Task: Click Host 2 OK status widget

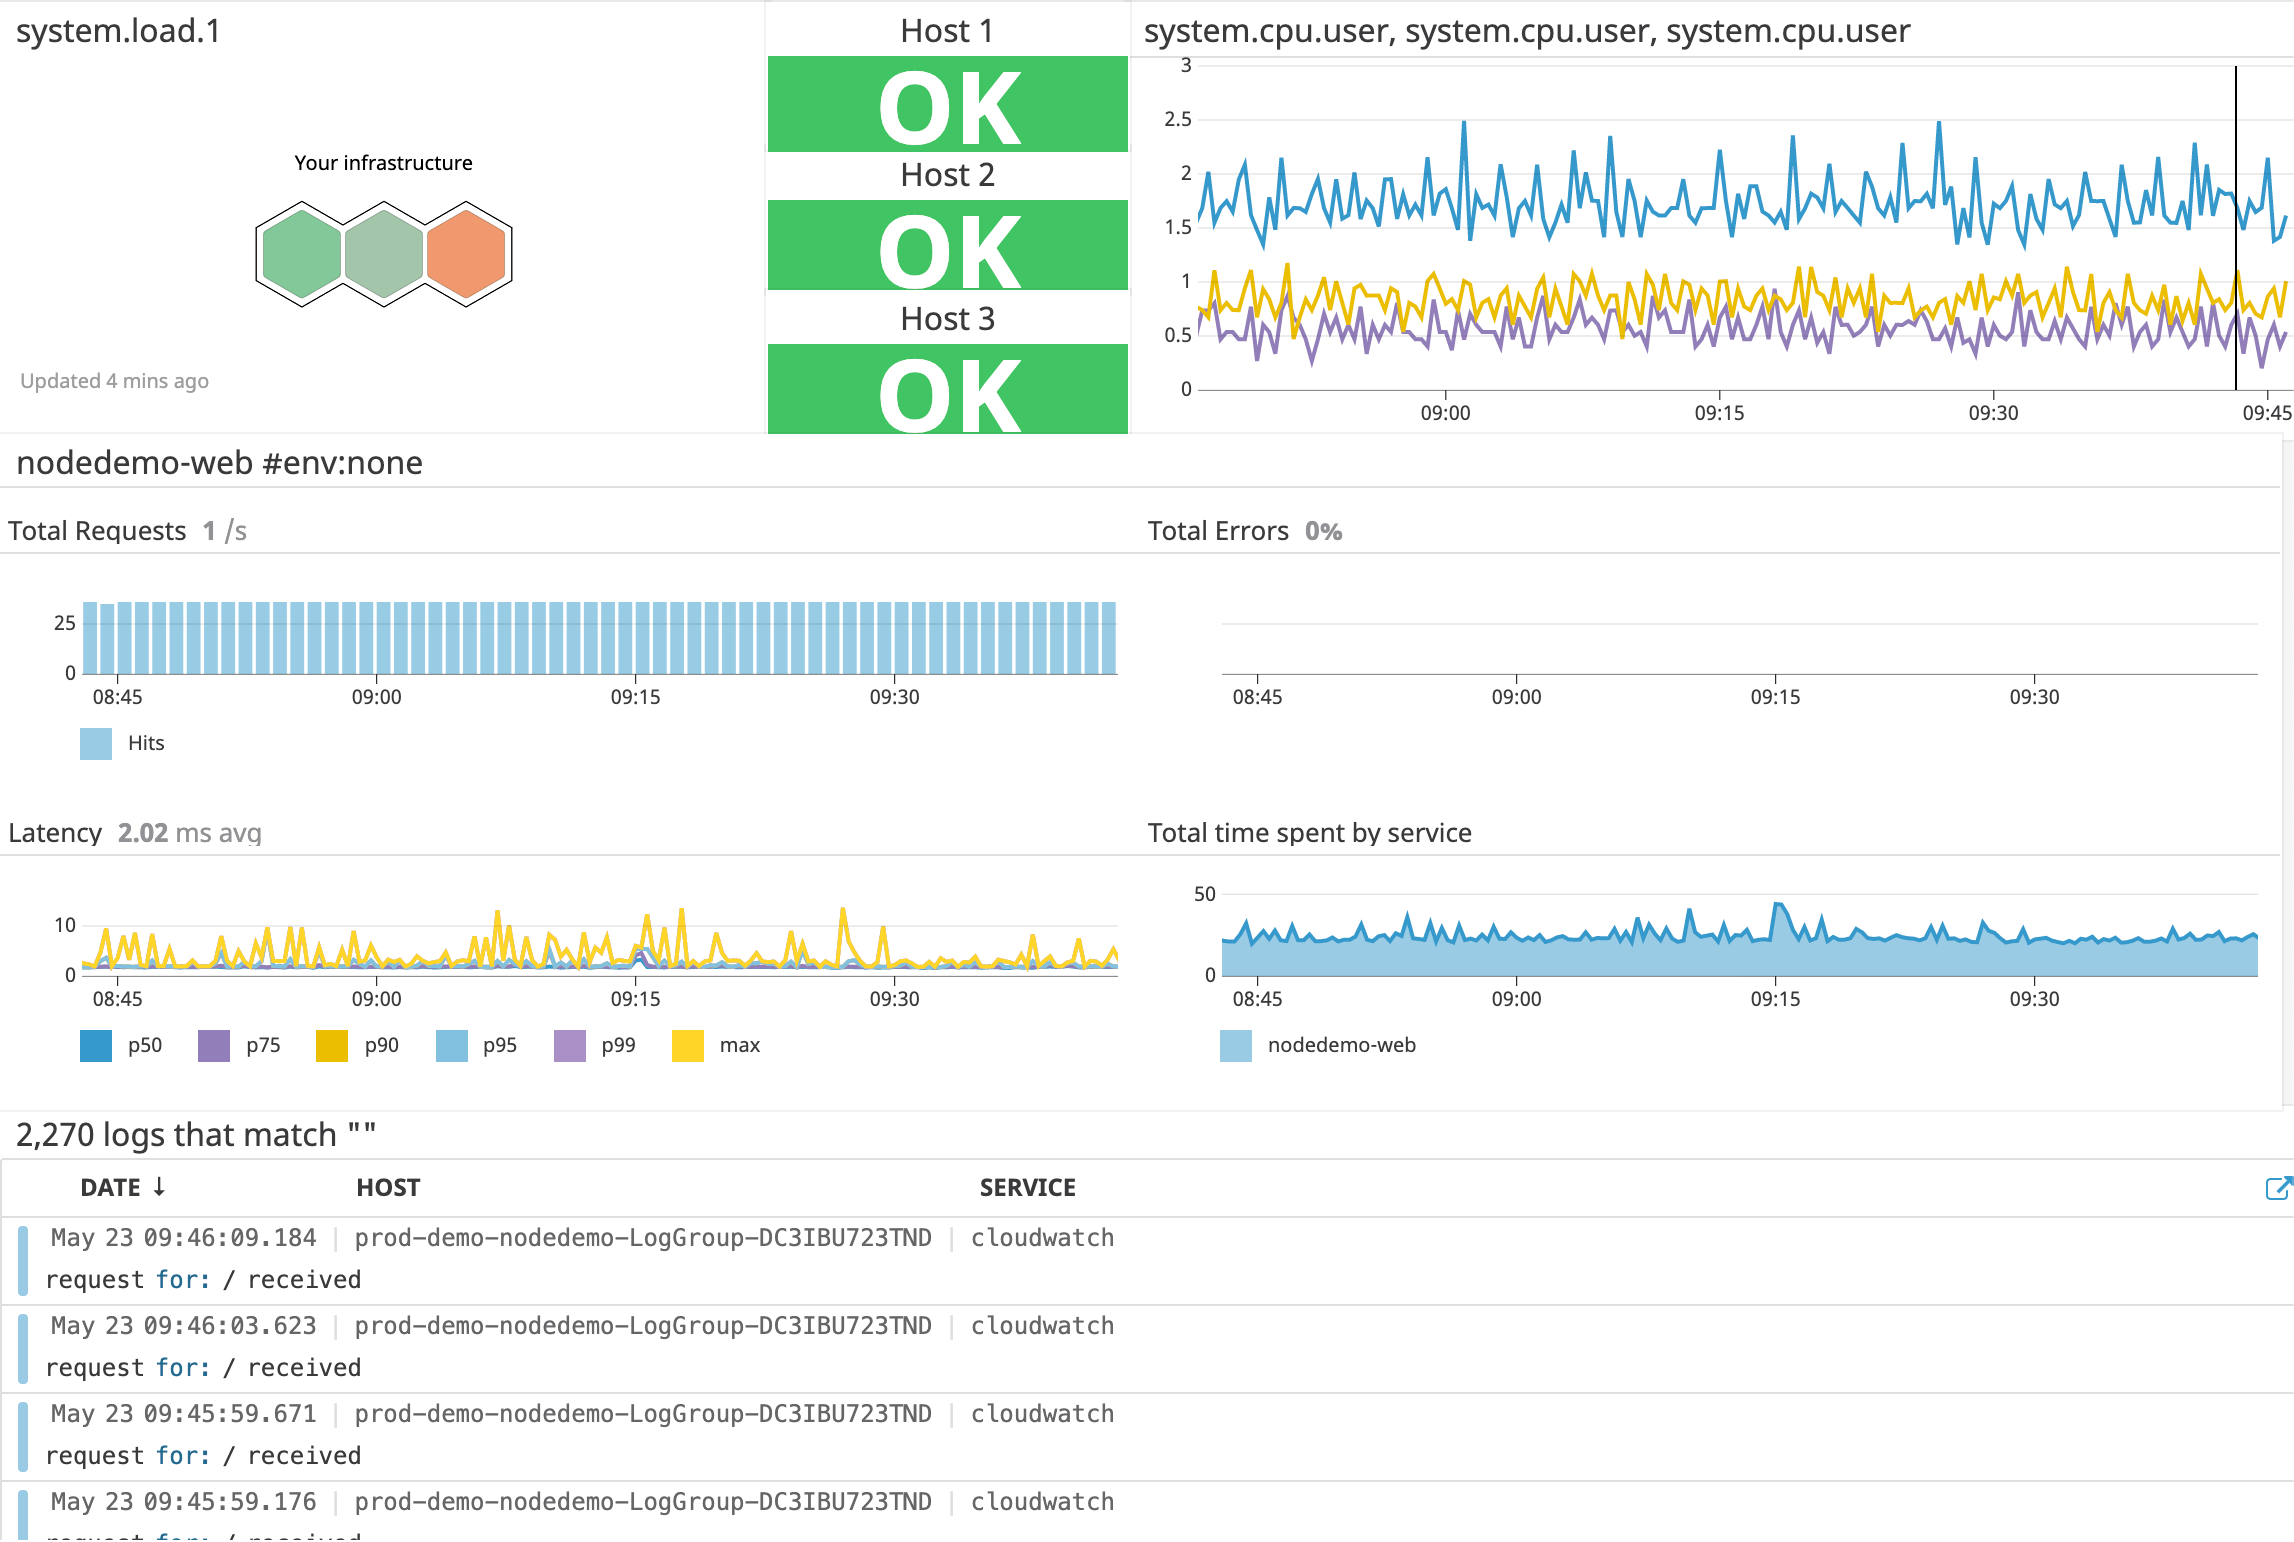Action: pyautogui.click(x=948, y=246)
